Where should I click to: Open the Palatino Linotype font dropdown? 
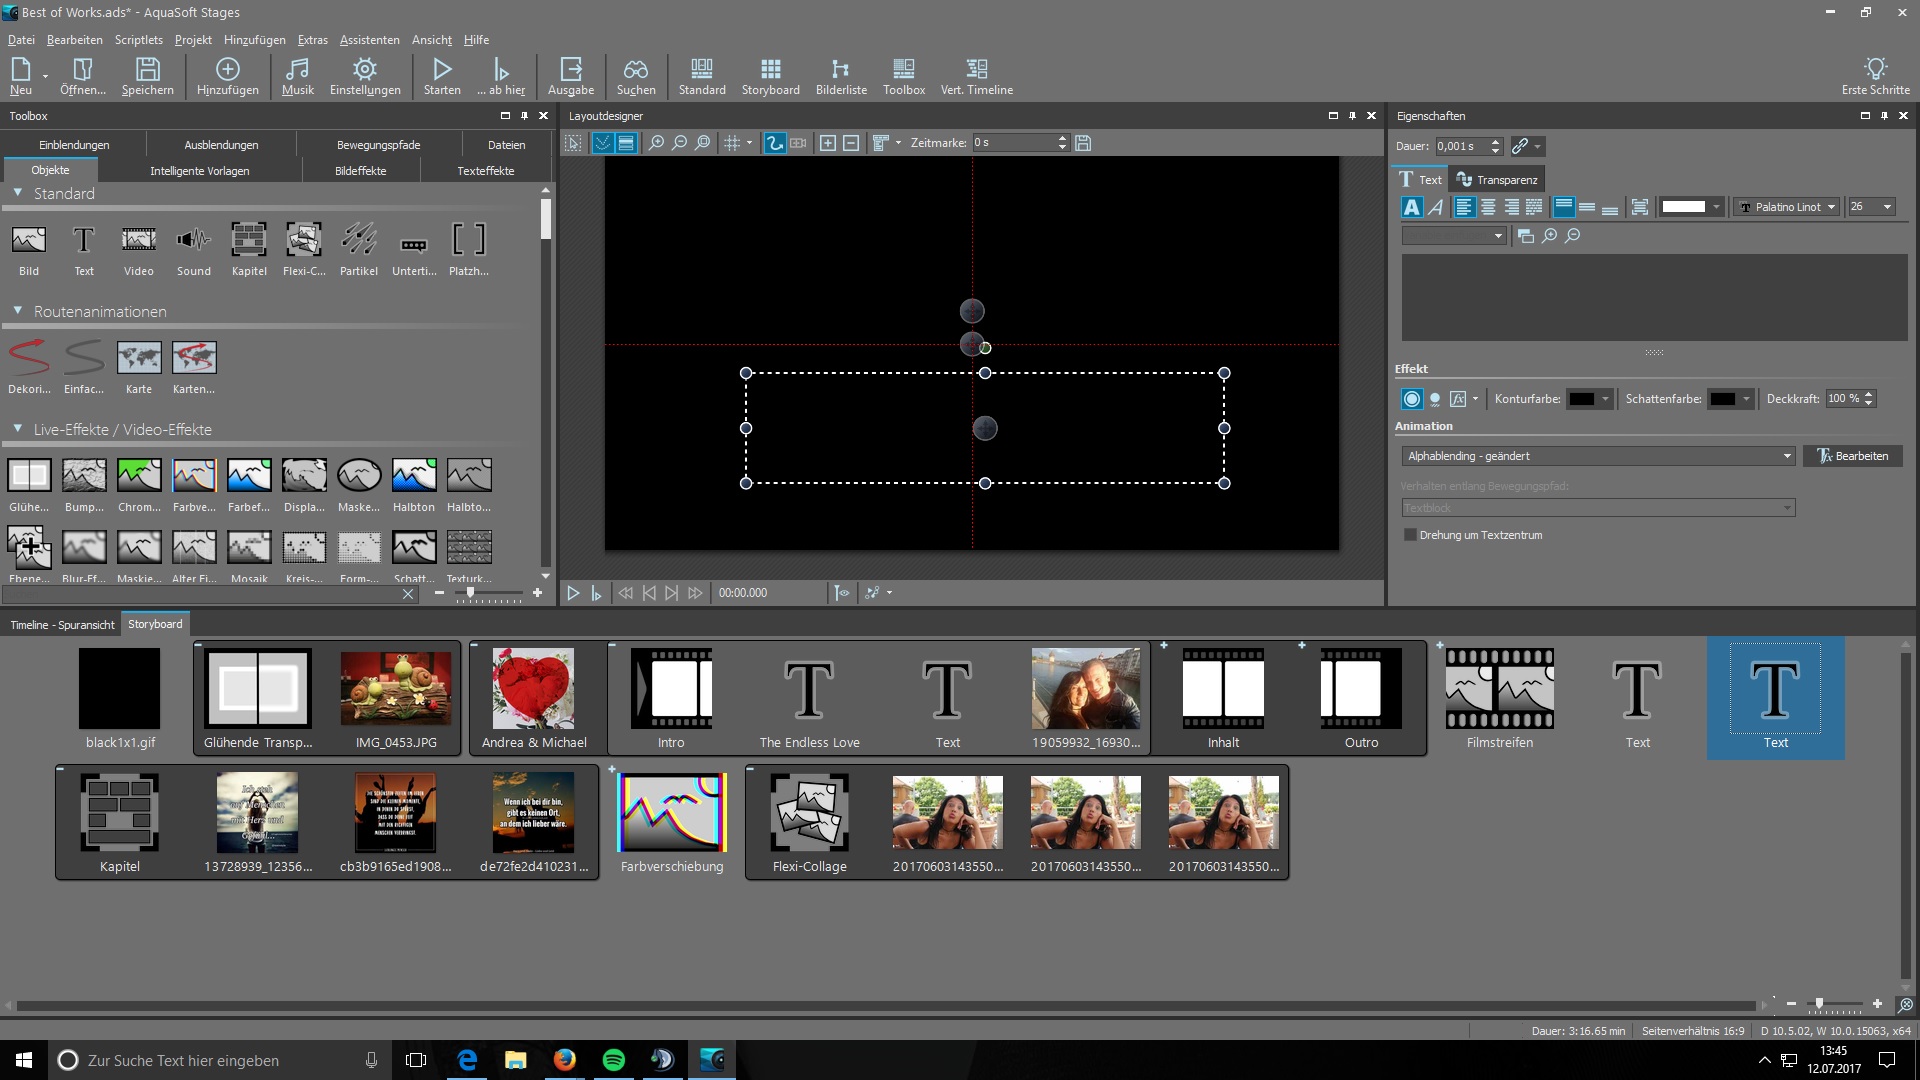[x=1788, y=207]
